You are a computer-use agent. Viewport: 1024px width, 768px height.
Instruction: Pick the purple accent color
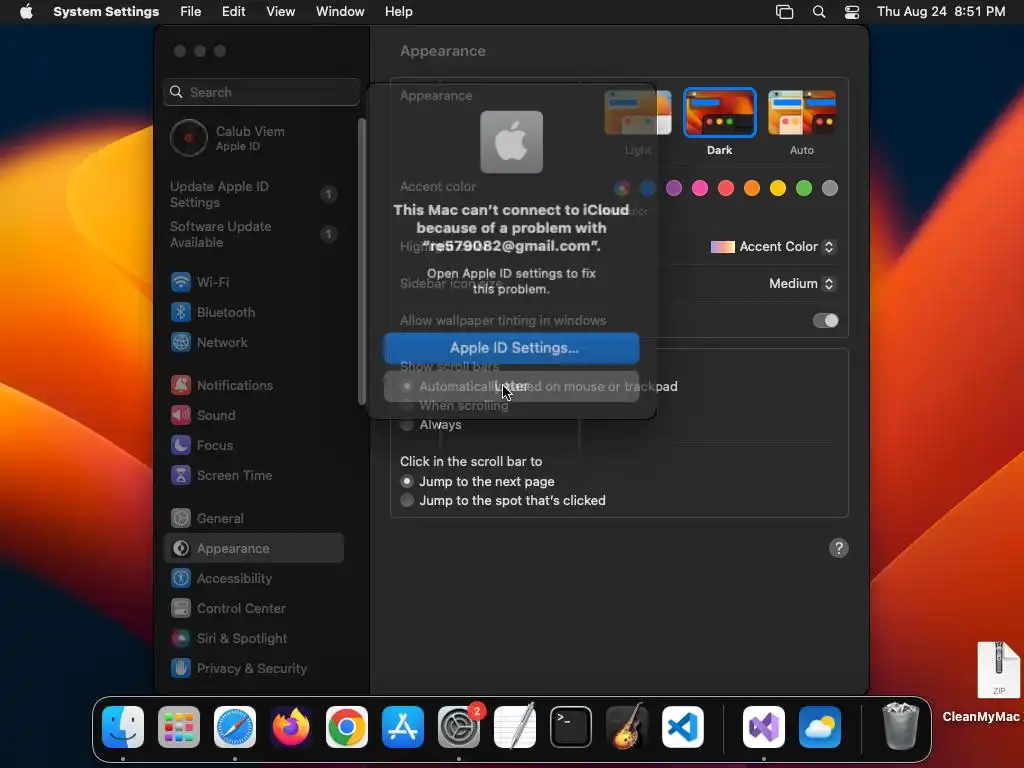(x=674, y=189)
